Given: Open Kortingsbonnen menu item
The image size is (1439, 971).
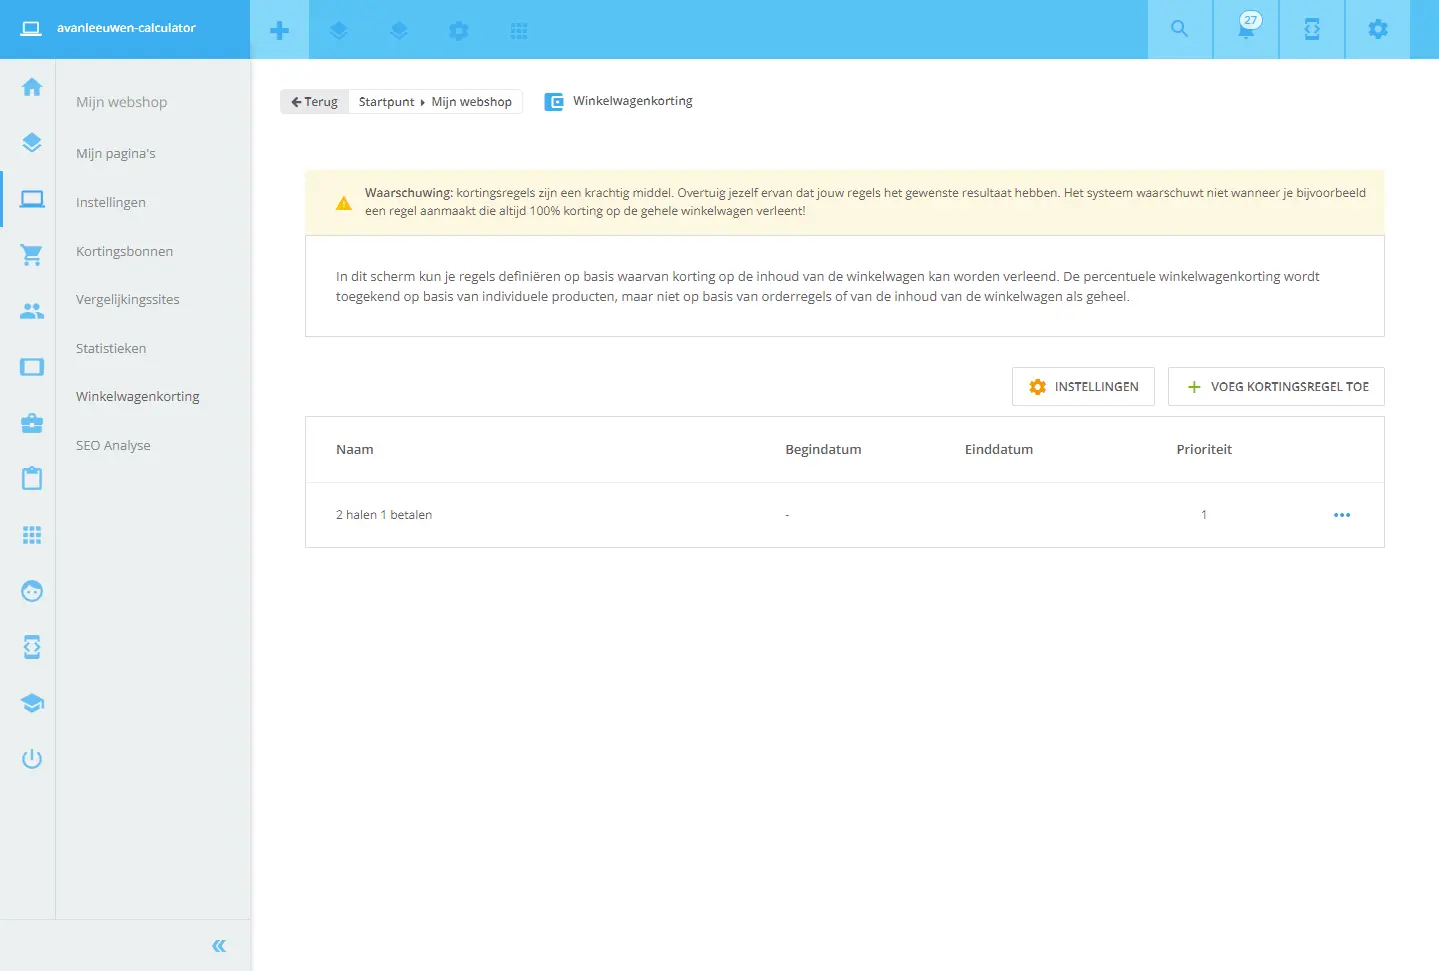Looking at the screenshot, I should (125, 251).
